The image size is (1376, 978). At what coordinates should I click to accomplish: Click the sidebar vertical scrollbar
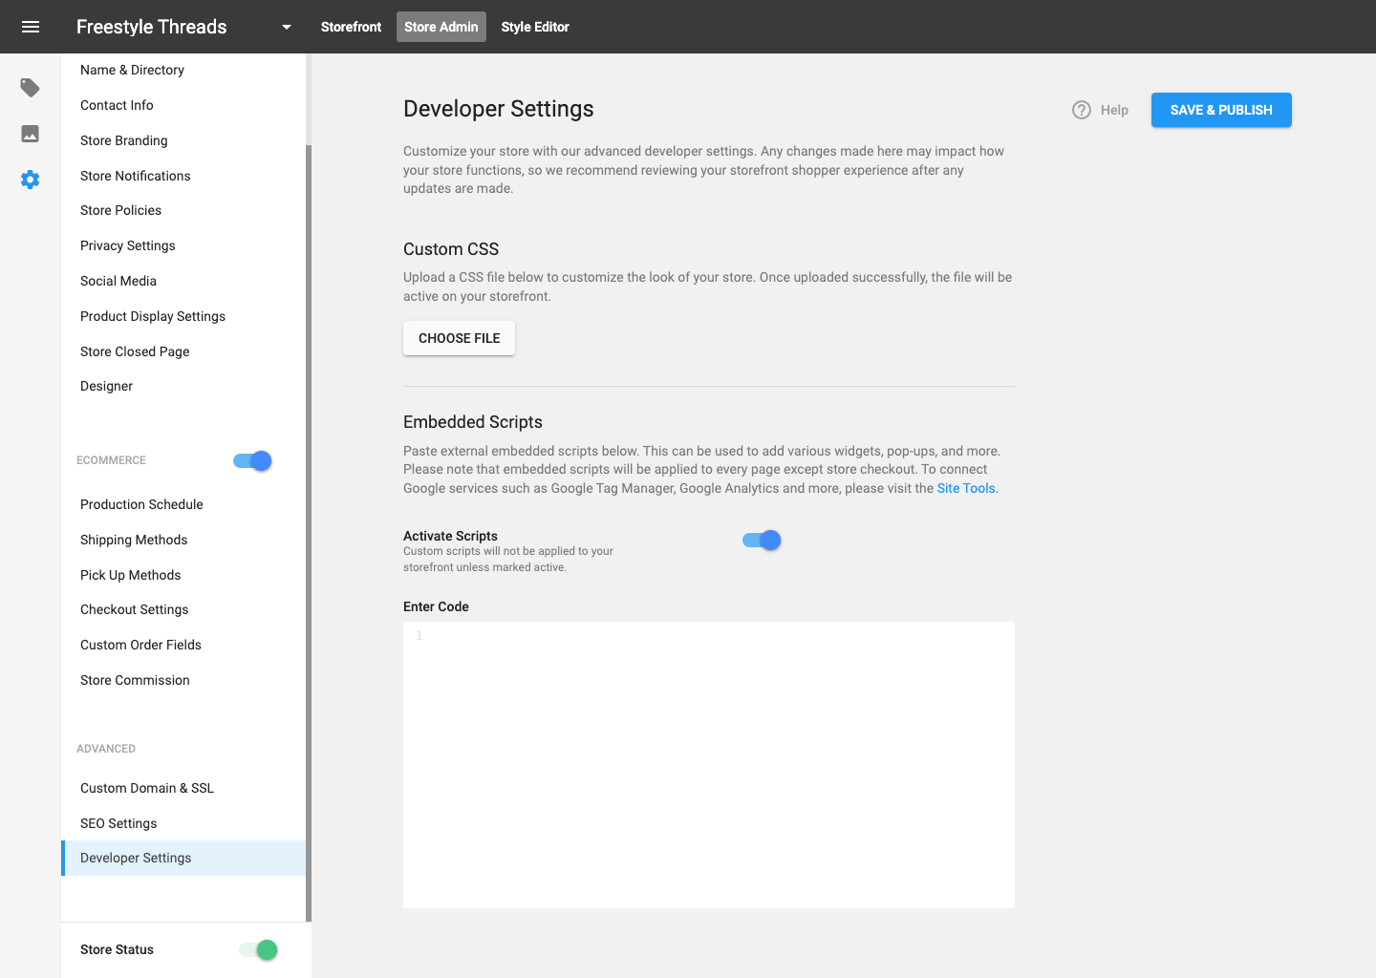tap(308, 530)
